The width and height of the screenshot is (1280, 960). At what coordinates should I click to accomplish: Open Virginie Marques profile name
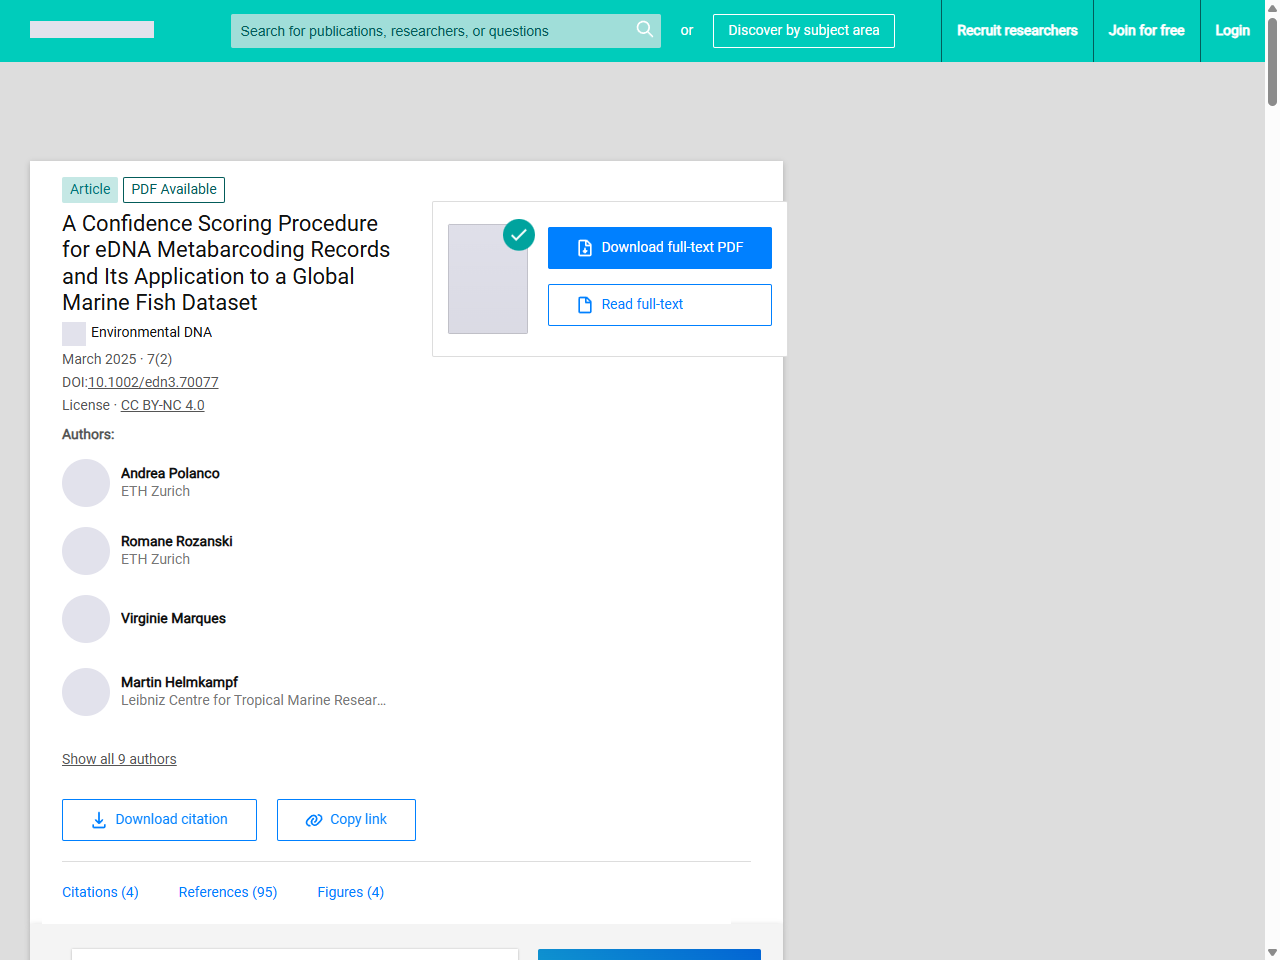pos(173,618)
